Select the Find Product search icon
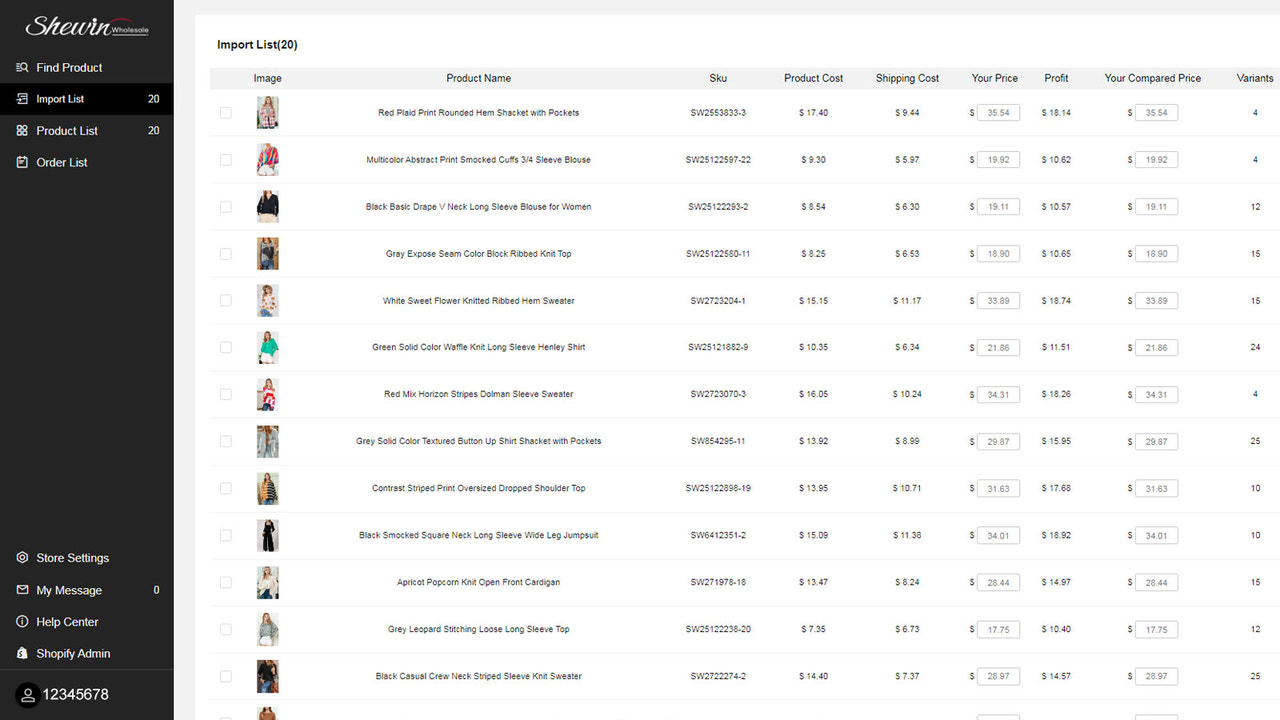 [22, 67]
